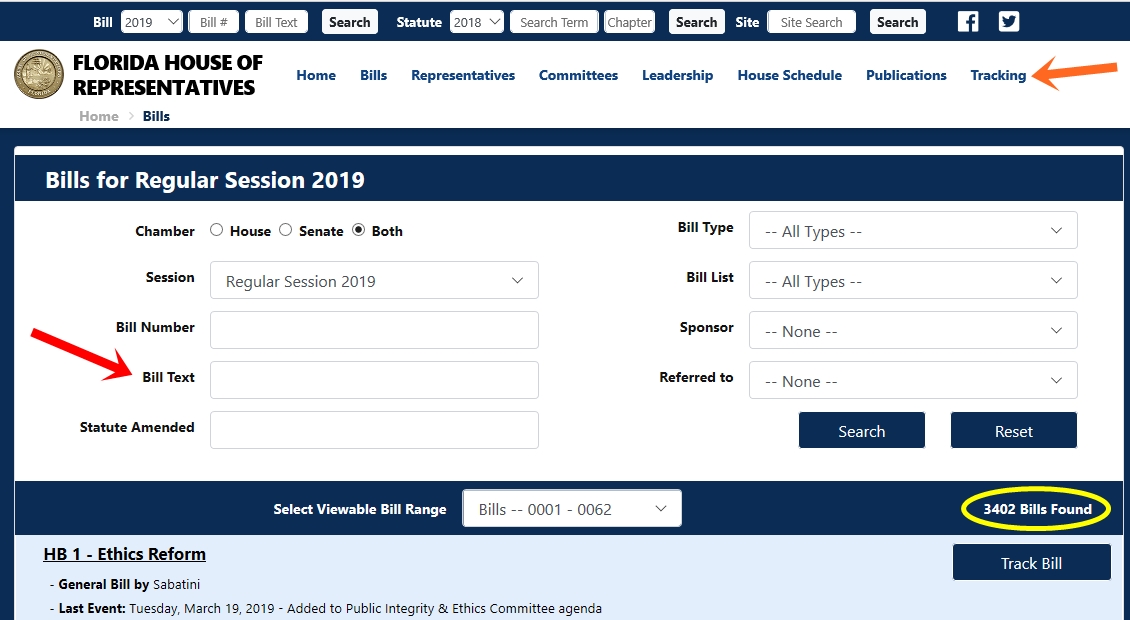Click the Bill # field in top bar
This screenshot has height=620, width=1130.
[x=214, y=22]
